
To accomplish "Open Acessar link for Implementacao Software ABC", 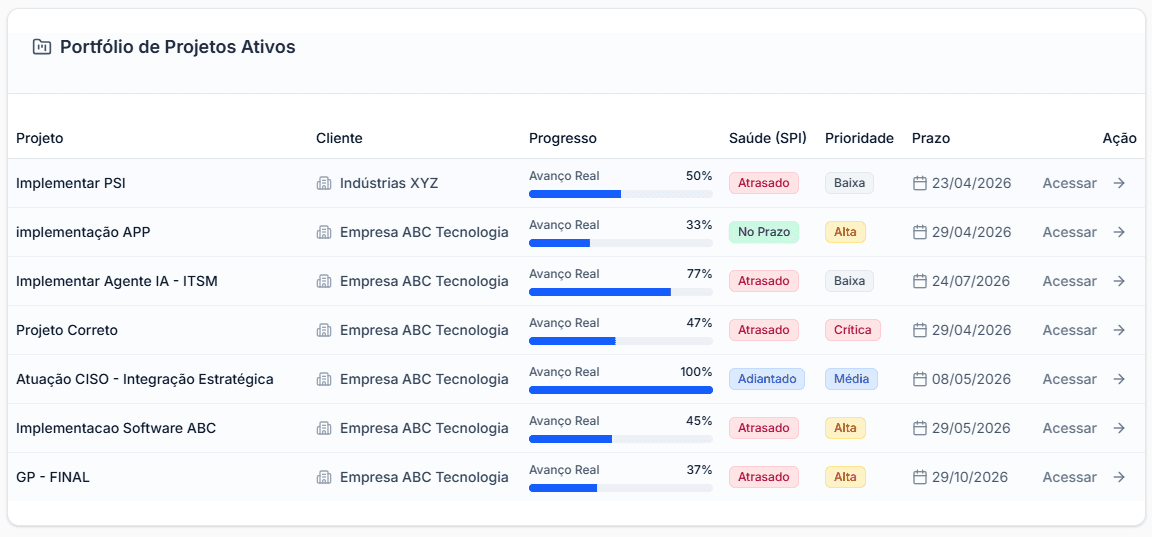I will coord(1069,428).
